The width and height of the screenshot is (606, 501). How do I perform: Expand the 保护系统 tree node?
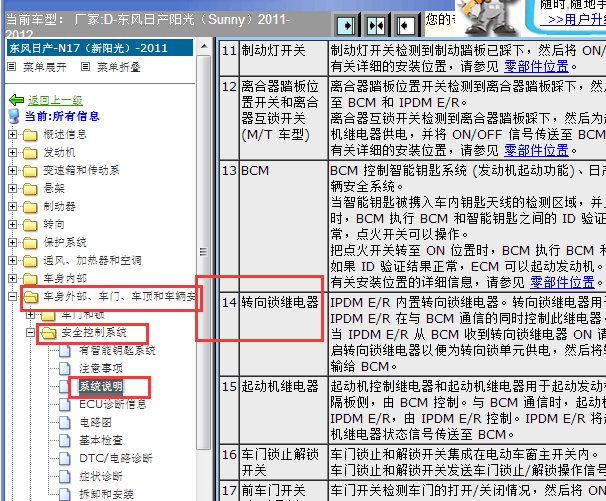point(12,242)
